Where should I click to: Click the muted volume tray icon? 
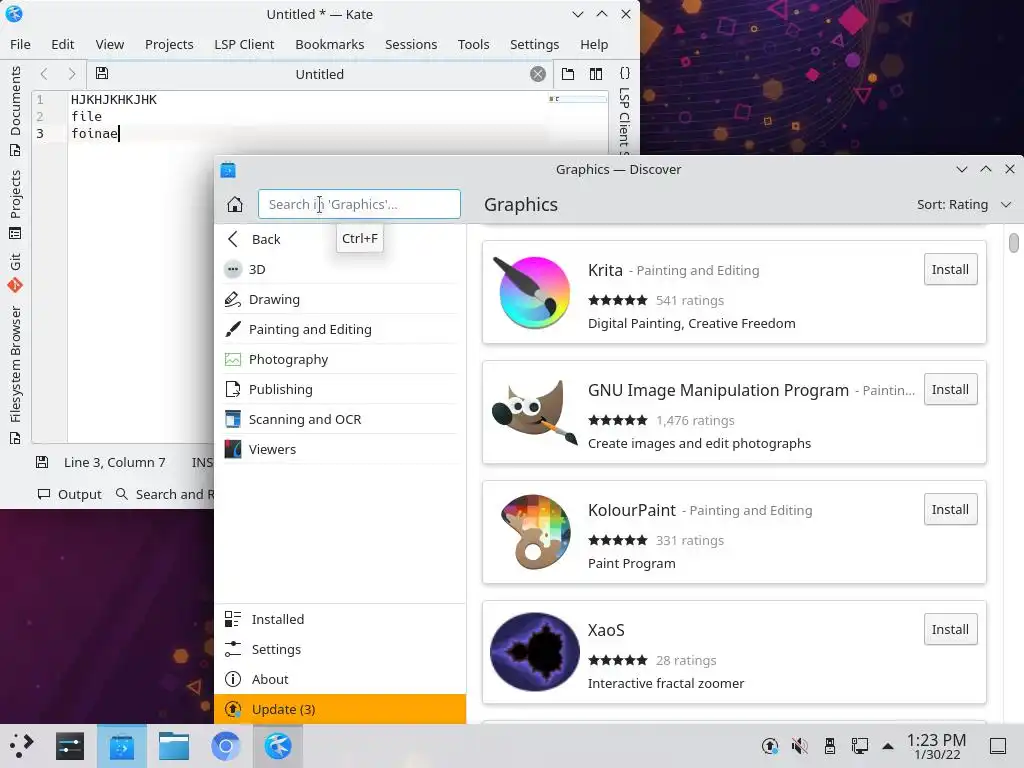pyautogui.click(x=799, y=746)
